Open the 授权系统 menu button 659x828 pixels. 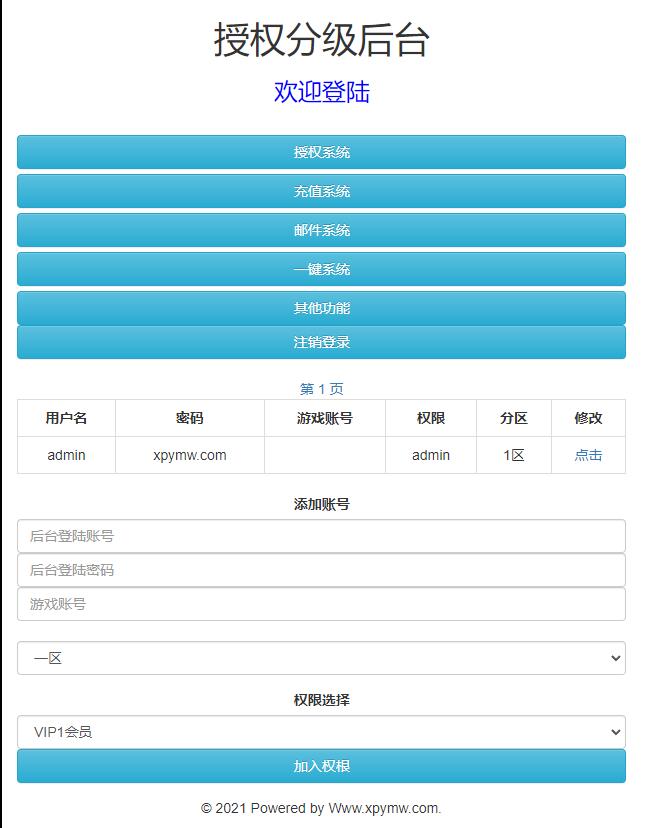pyautogui.click(x=321, y=152)
